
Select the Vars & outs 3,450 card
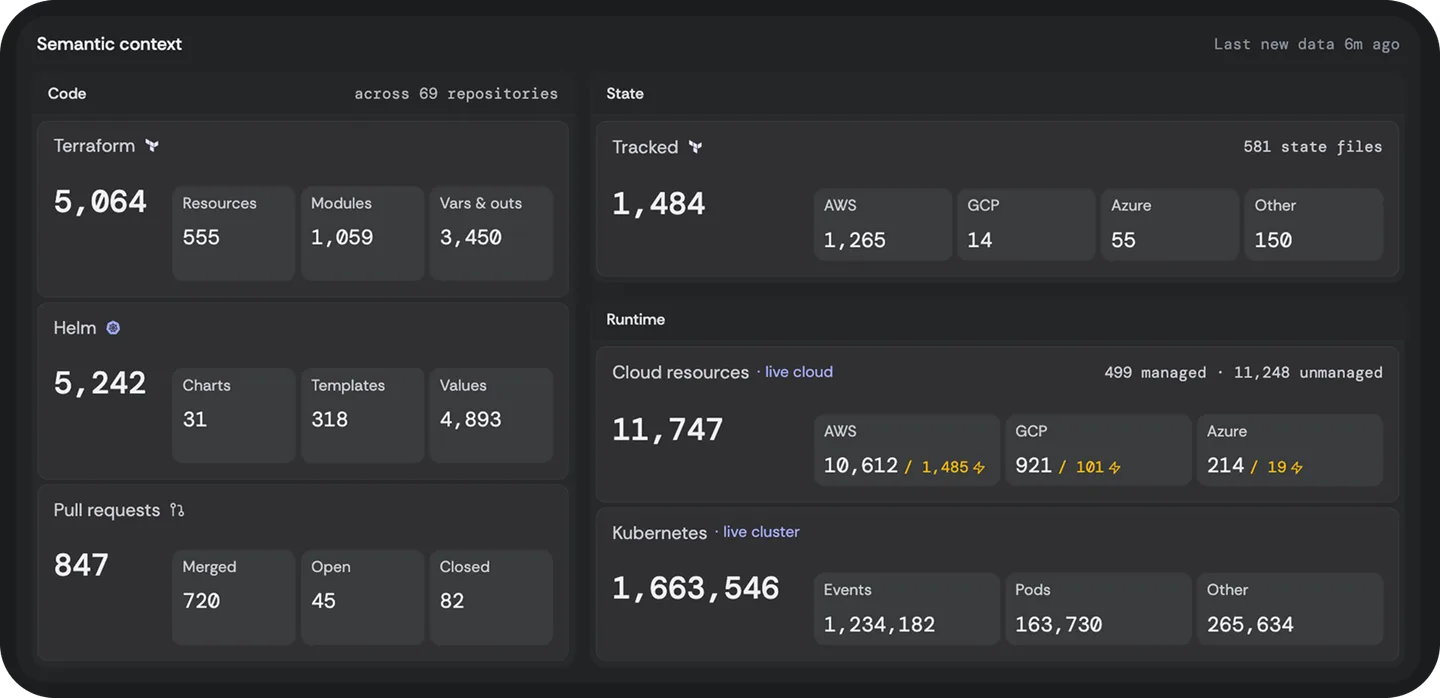(x=491, y=233)
